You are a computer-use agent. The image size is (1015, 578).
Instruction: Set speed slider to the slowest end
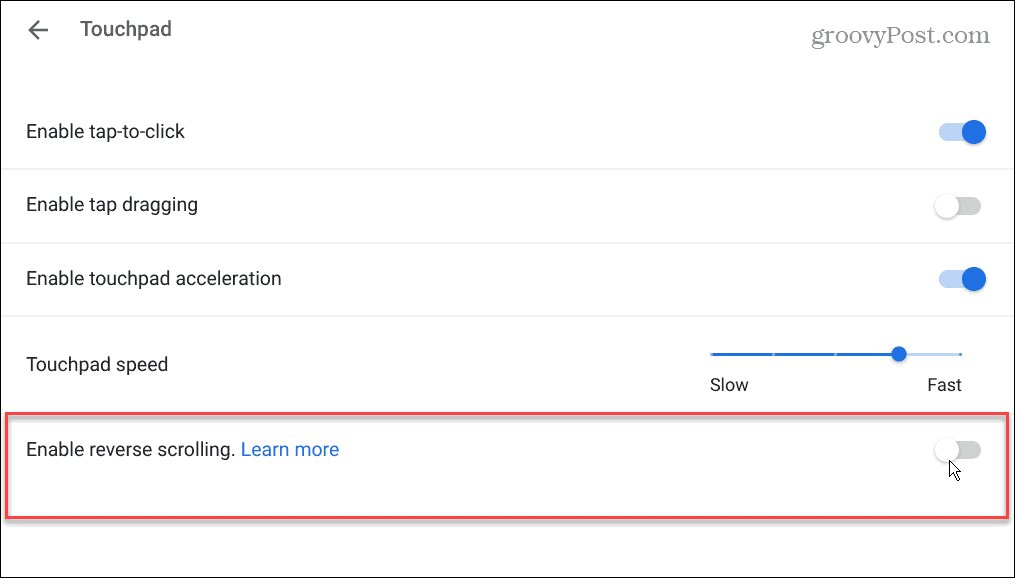point(712,354)
